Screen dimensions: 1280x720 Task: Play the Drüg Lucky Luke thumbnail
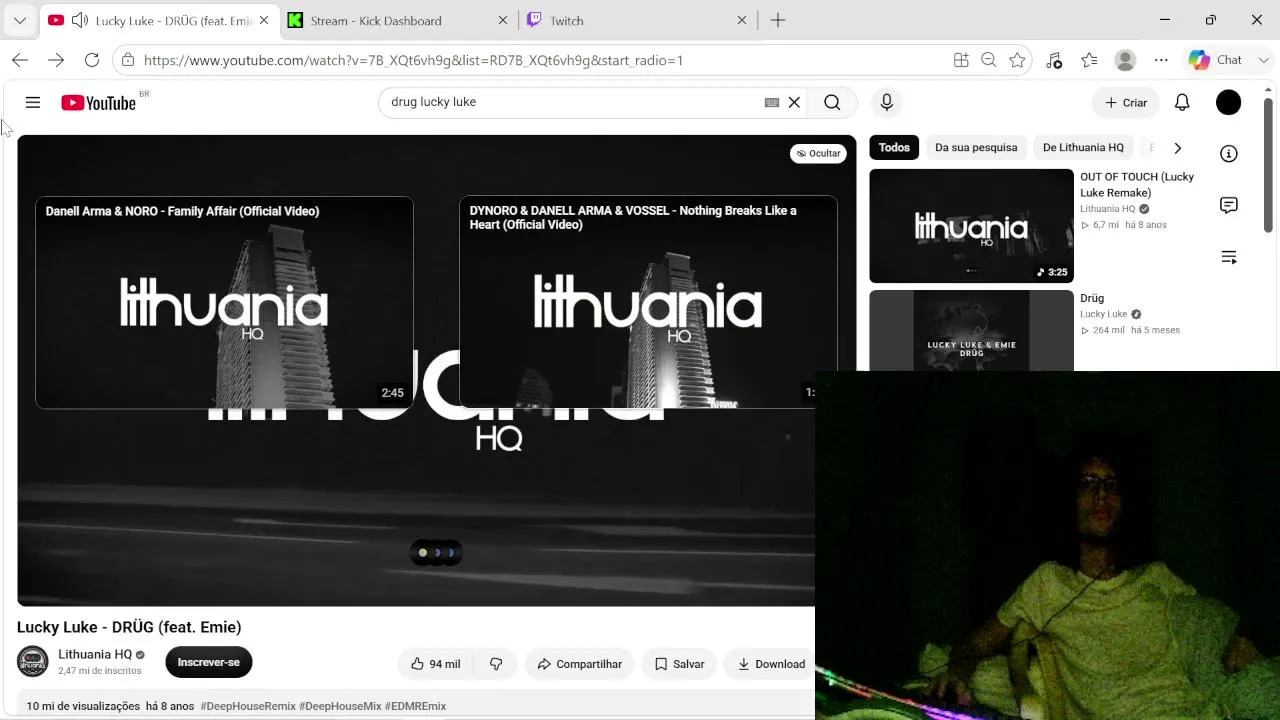click(971, 331)
